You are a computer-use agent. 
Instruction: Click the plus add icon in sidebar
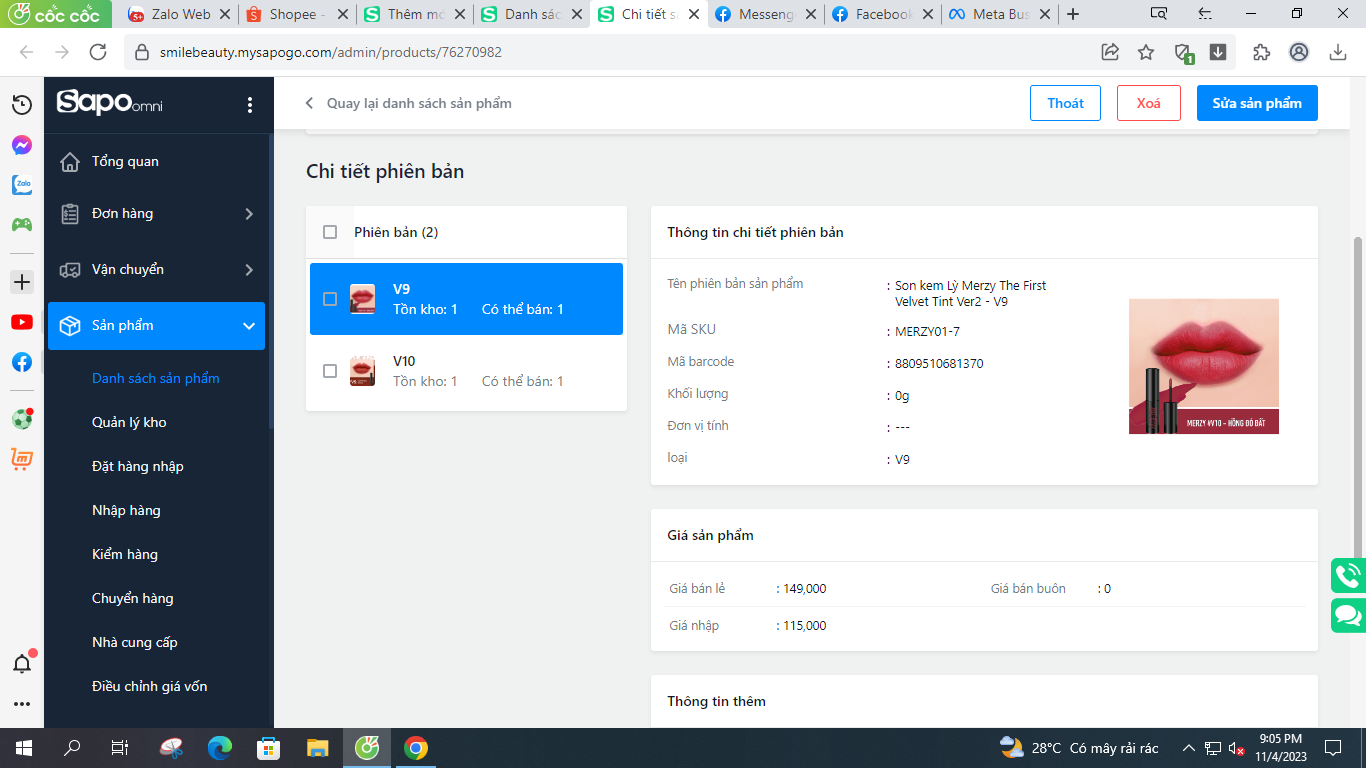[x=21, y=282]
